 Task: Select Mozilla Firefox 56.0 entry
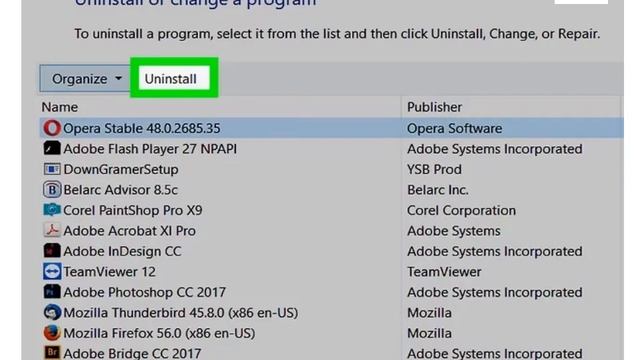(159, 333)
